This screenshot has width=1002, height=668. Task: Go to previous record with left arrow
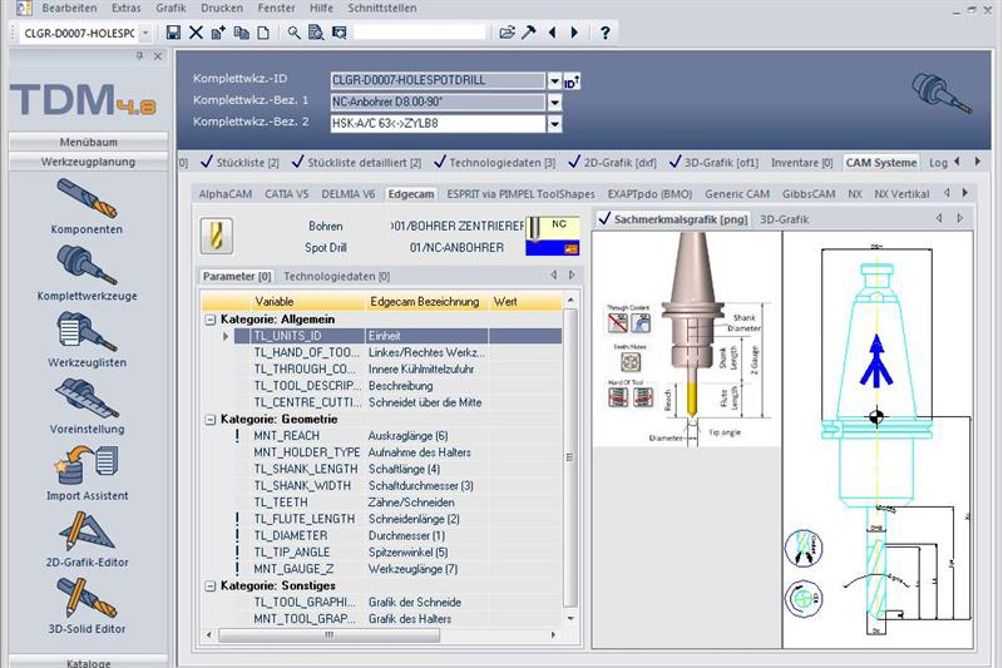(x=552, y=33)
